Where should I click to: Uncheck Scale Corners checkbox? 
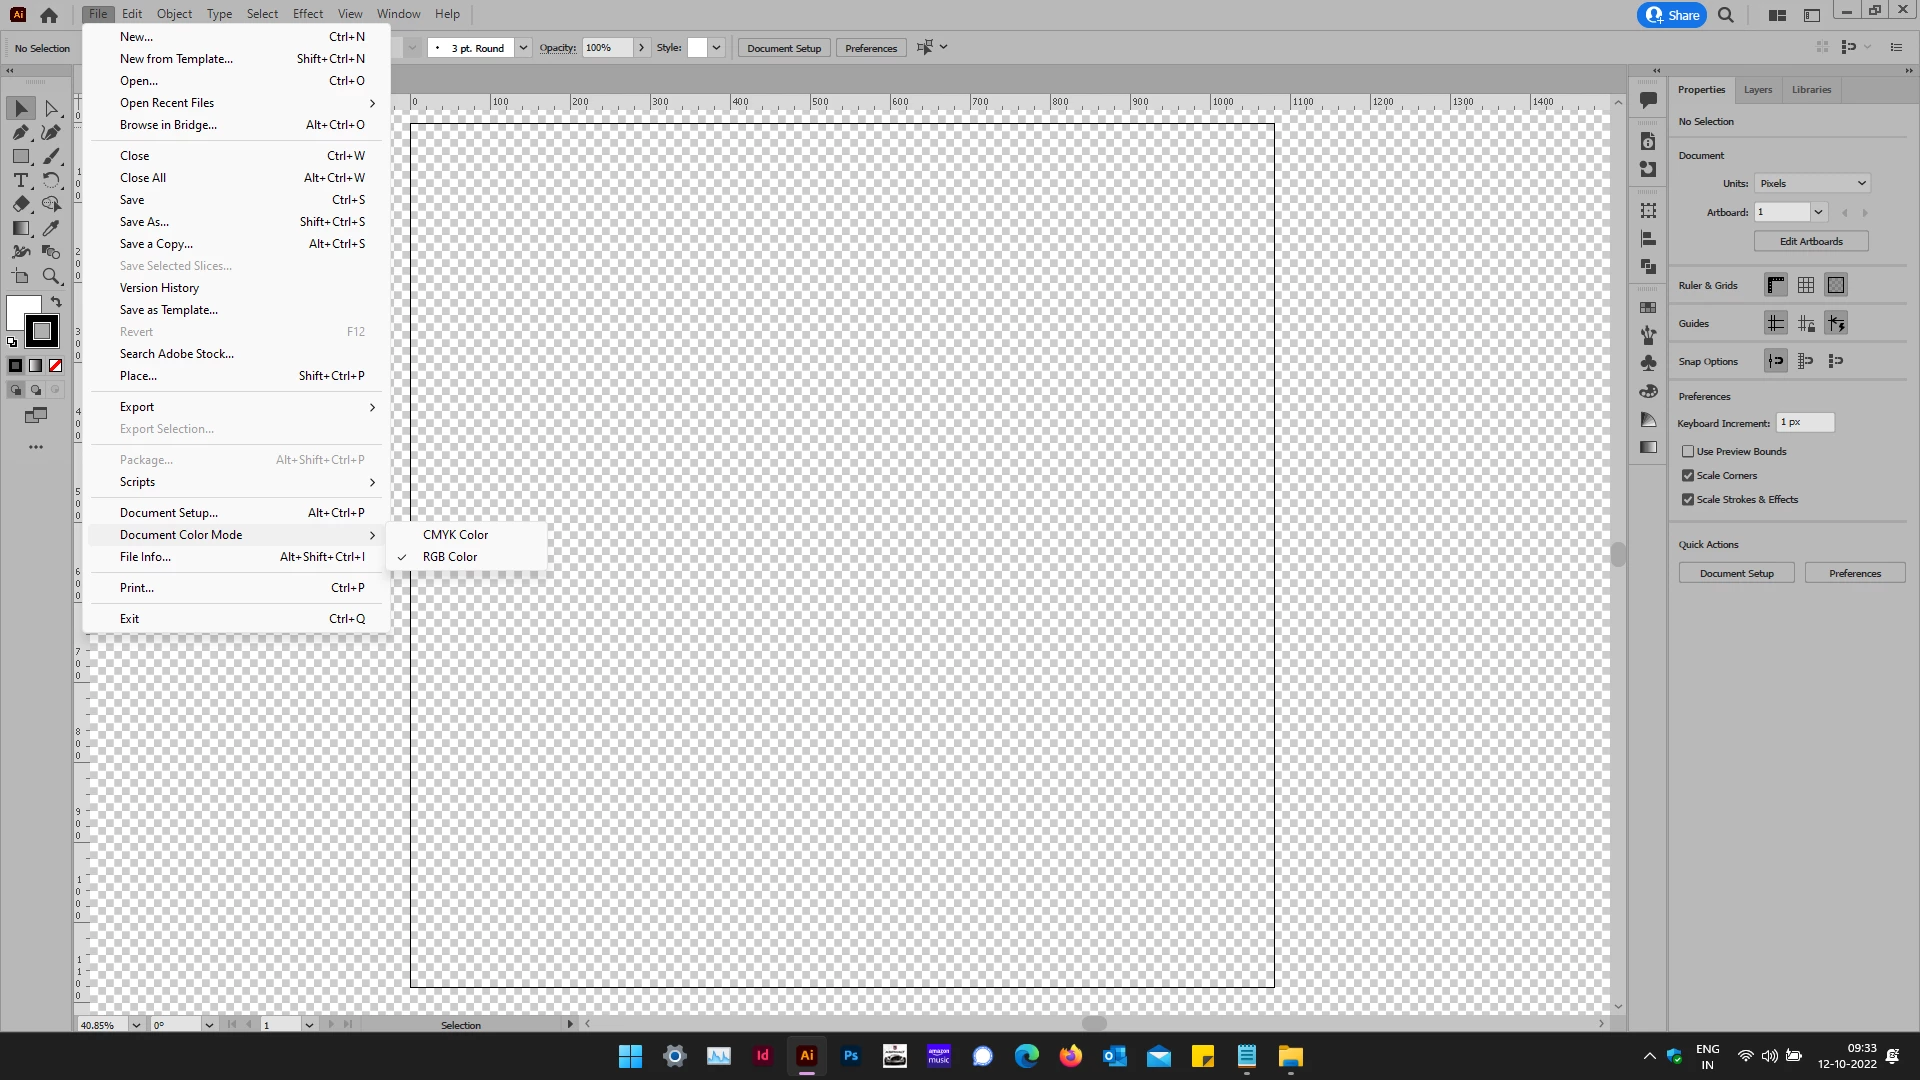coord(1688,476)
